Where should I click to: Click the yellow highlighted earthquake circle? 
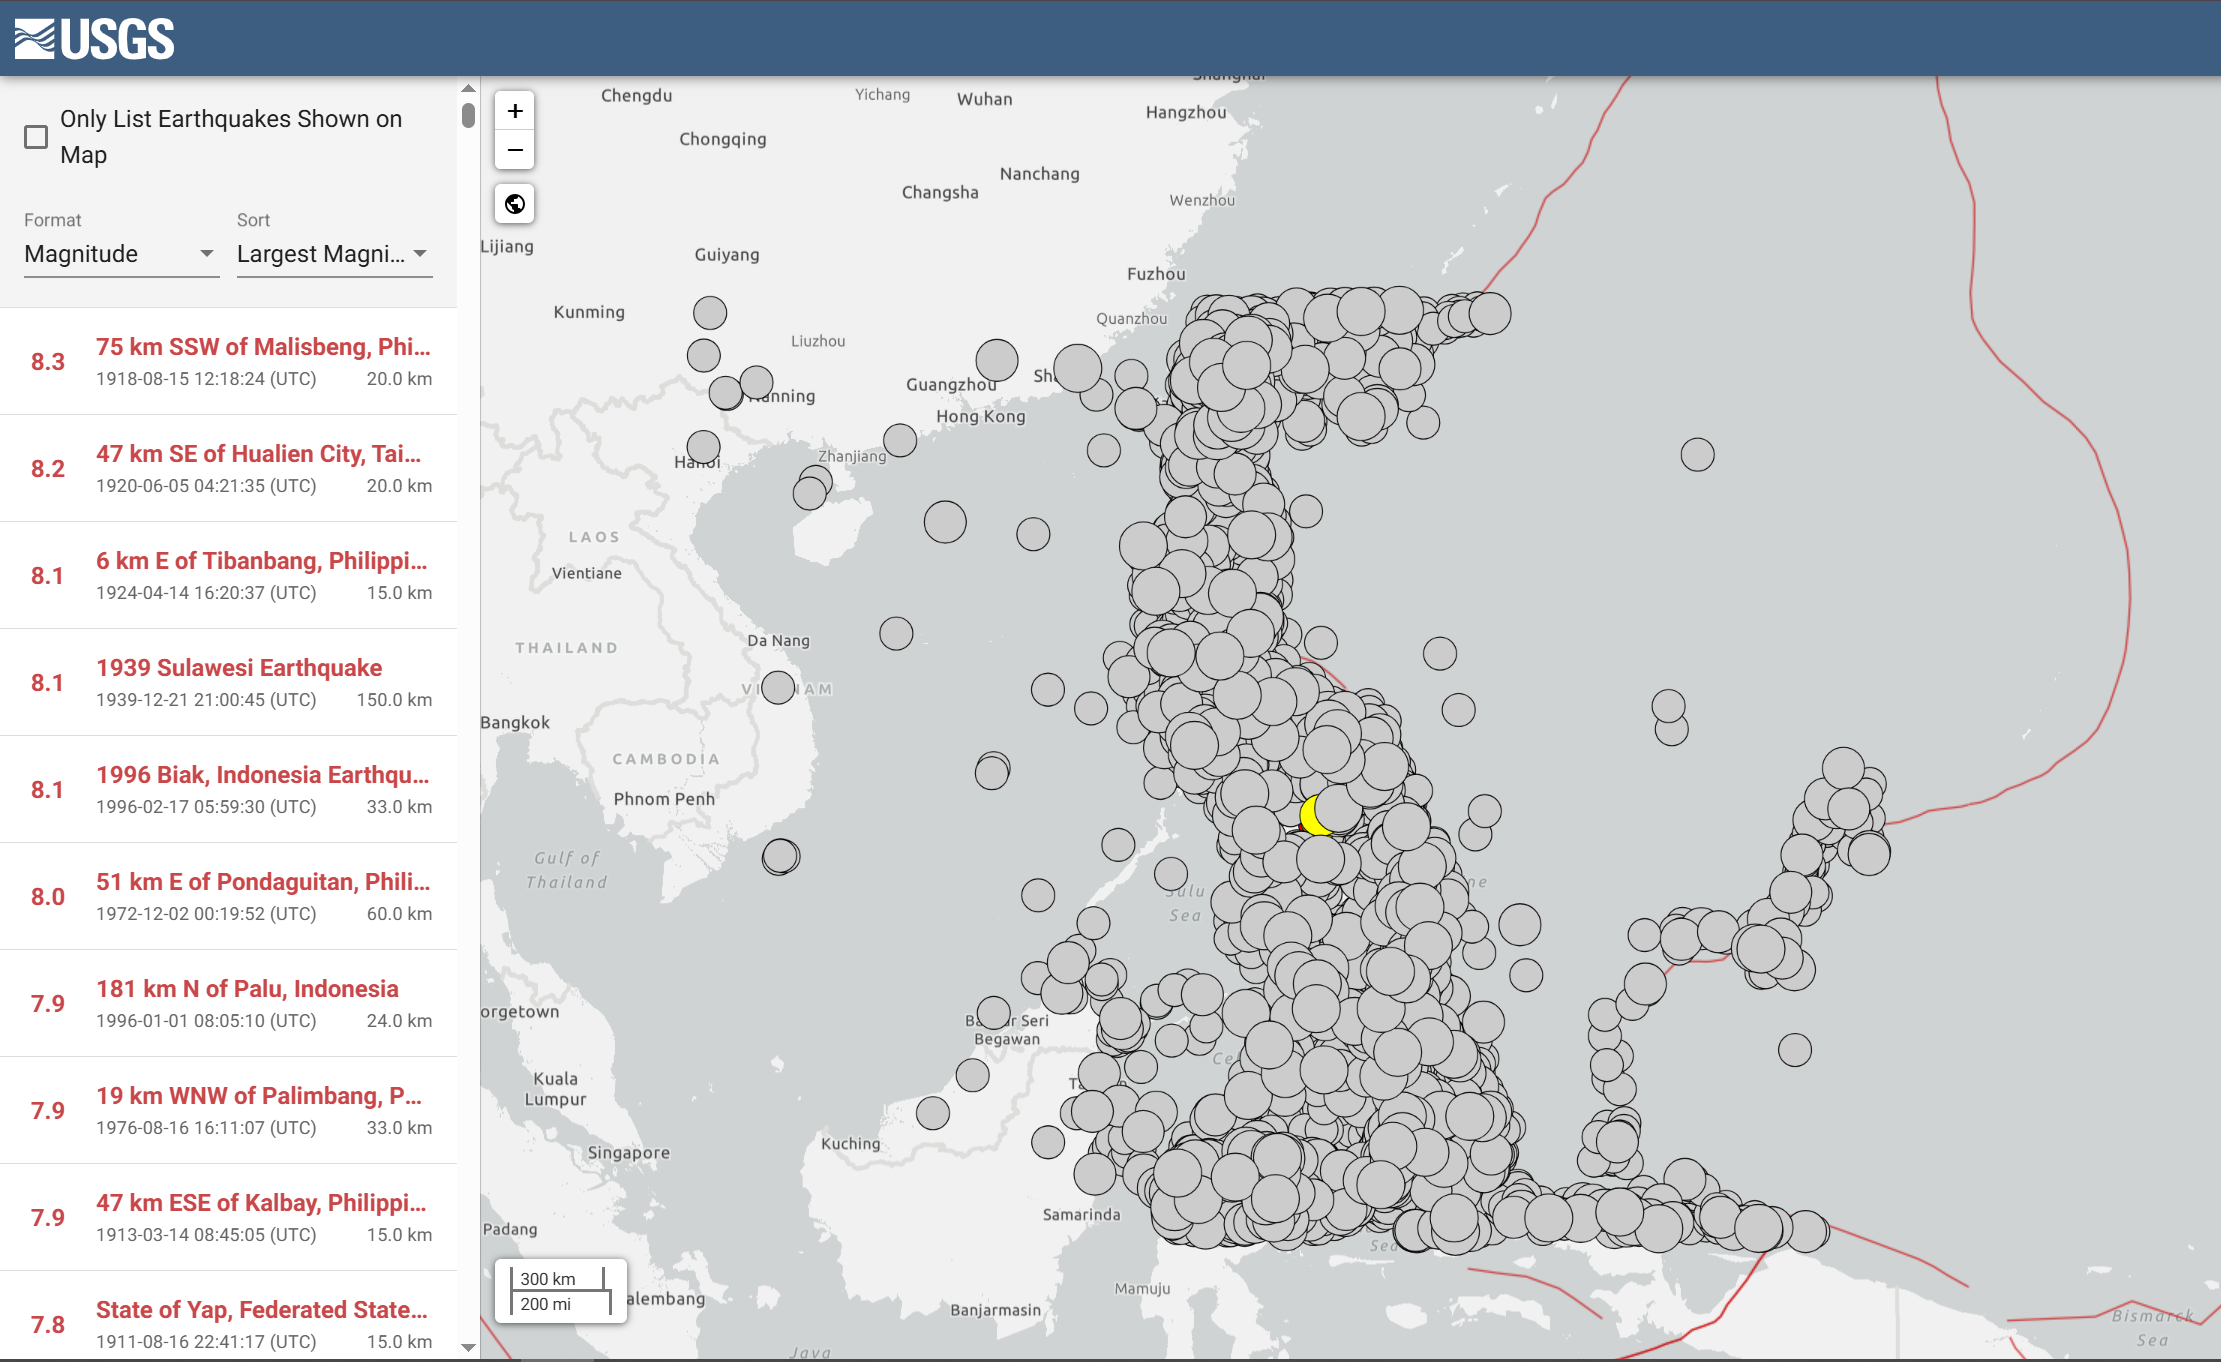coord(1308,816)
